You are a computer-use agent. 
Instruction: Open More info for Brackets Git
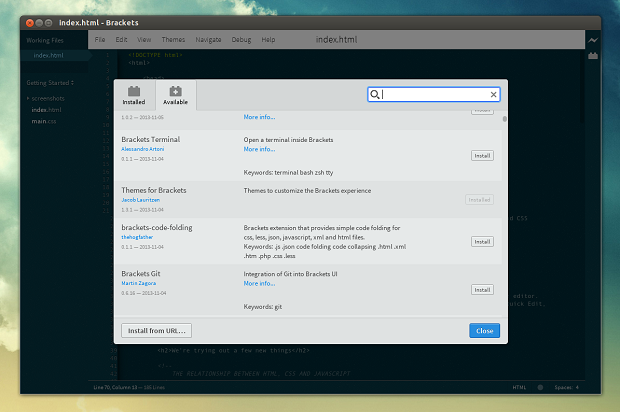tap(259, 283)
